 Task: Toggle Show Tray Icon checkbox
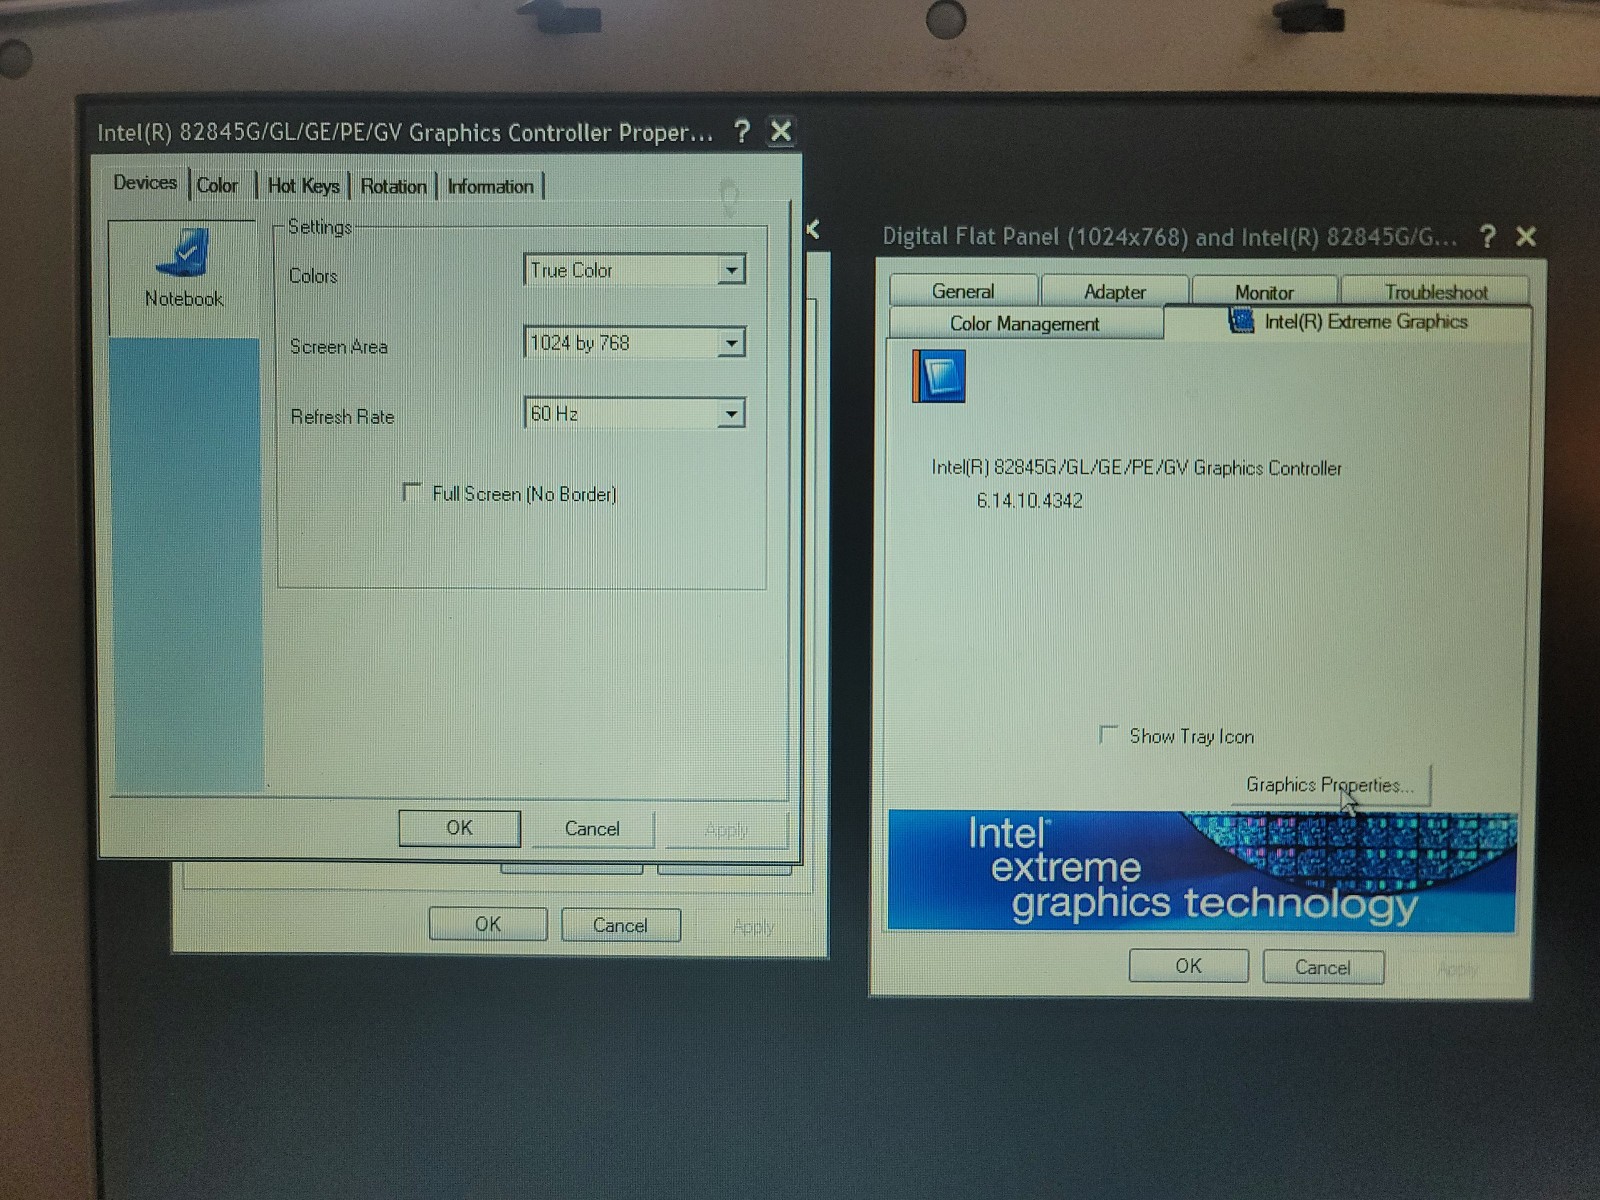point(1108,735)
